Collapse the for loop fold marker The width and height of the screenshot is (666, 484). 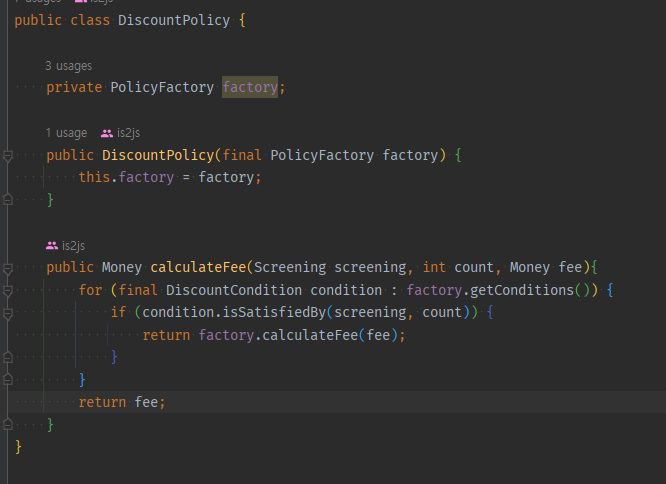tap(7, 291)
